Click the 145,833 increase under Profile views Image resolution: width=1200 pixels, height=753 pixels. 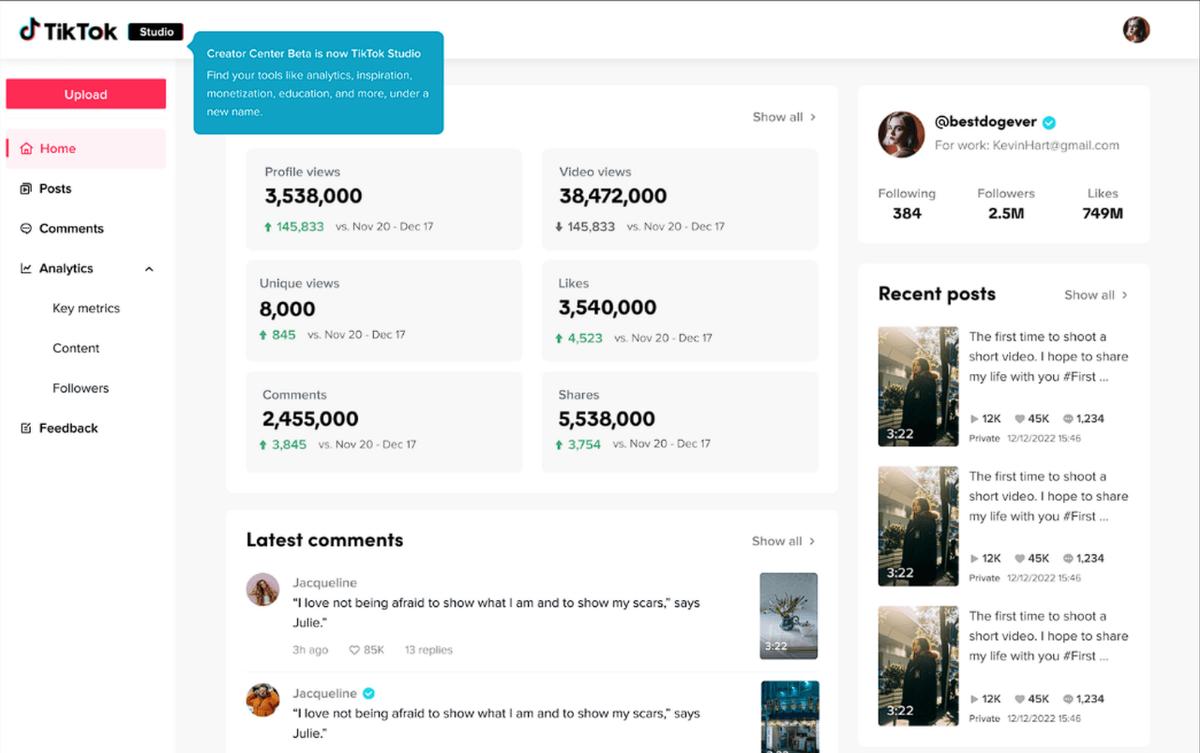(x=294, y=227)
